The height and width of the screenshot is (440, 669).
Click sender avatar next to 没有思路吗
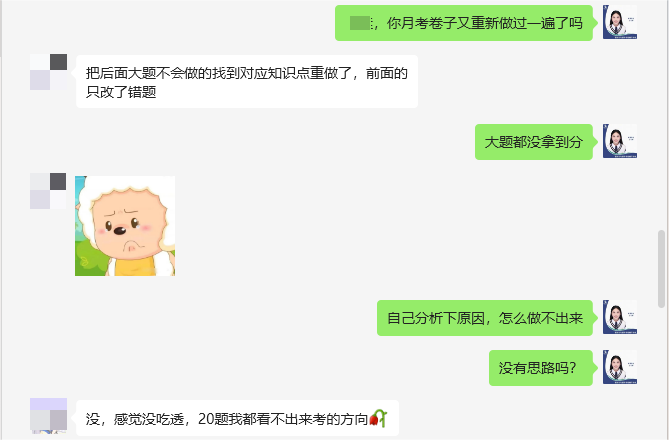coord(620,367)
